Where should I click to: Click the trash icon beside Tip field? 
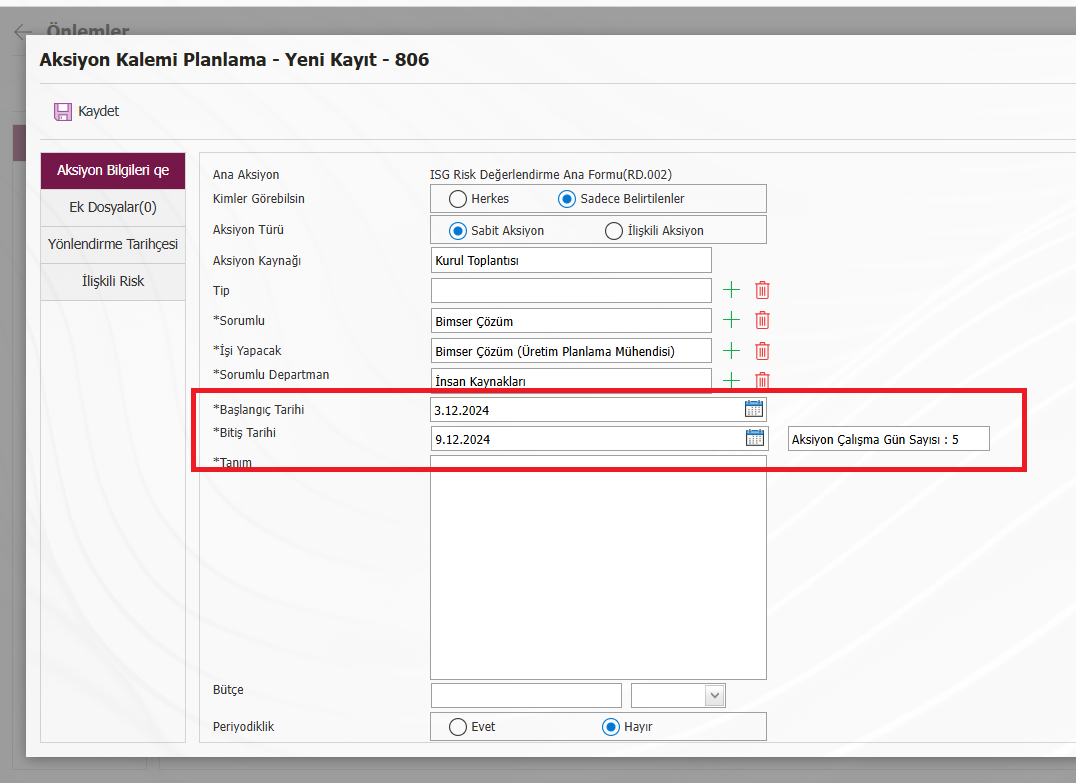point(762,290)
